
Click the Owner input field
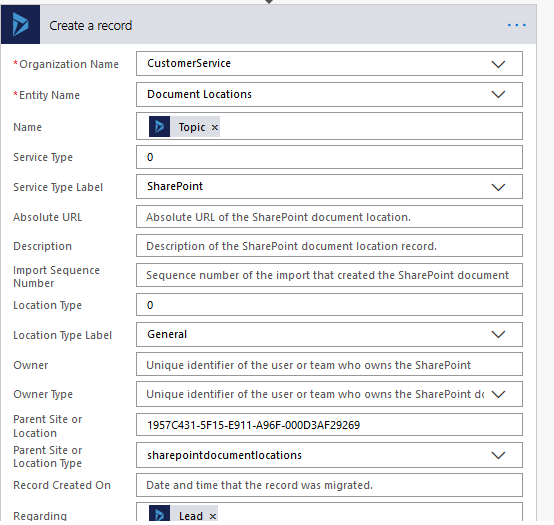[329, 365]
